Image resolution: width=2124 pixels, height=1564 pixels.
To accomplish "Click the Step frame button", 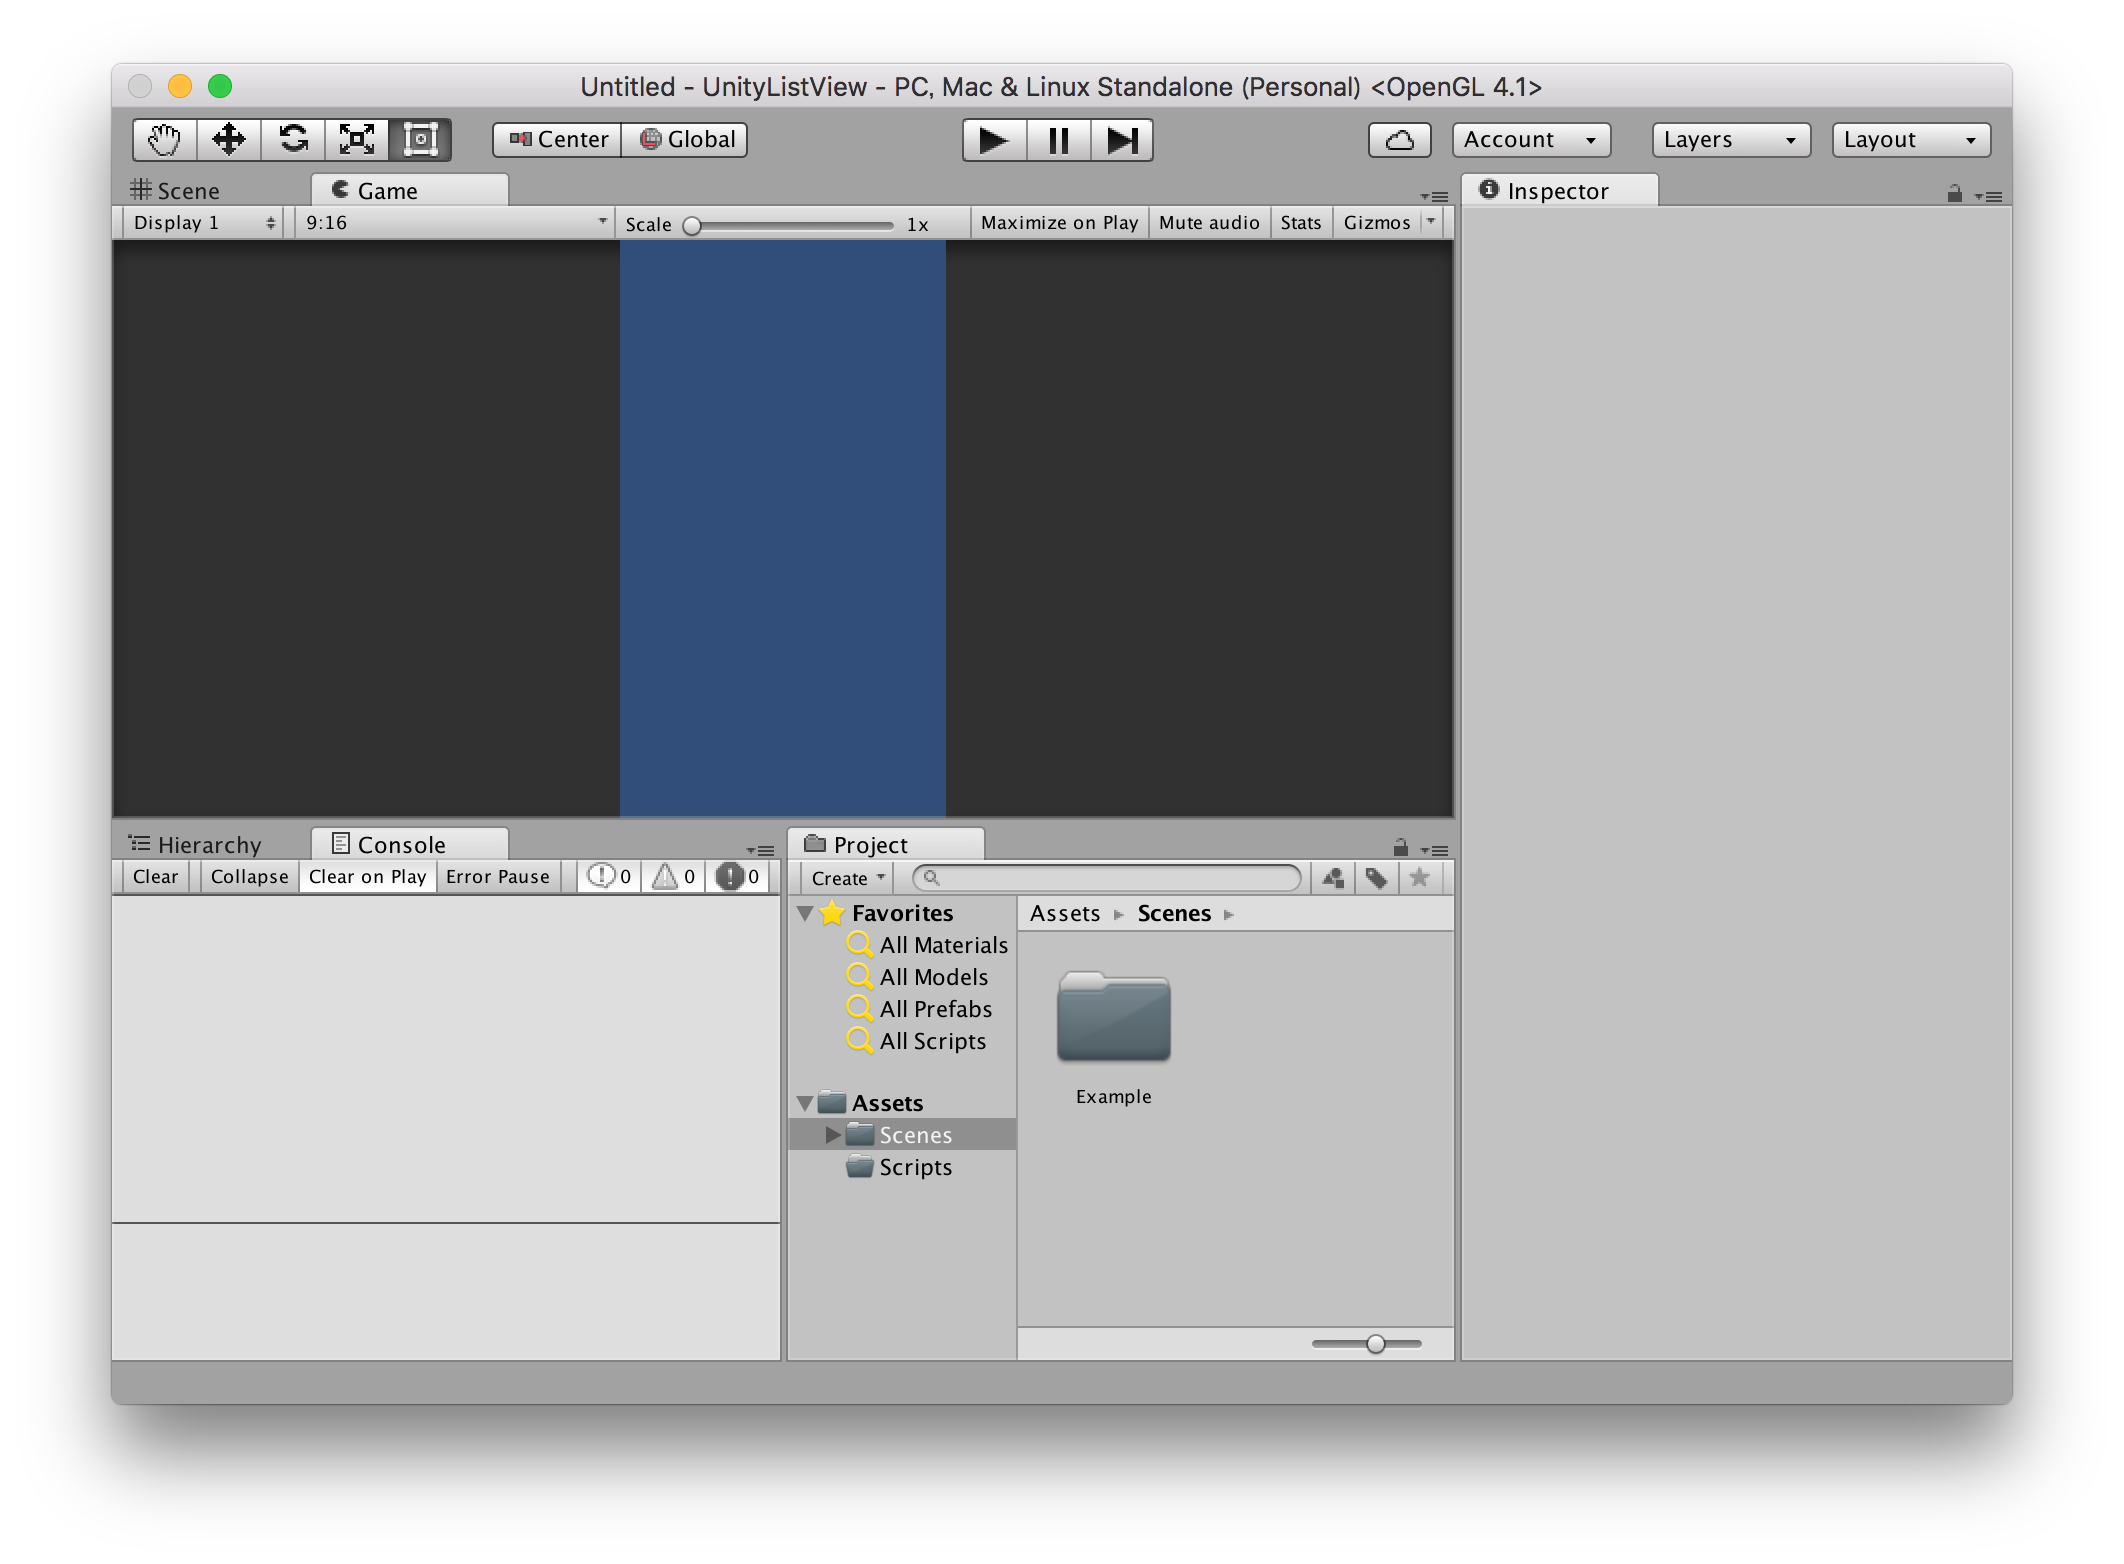I will (1122, 140).
